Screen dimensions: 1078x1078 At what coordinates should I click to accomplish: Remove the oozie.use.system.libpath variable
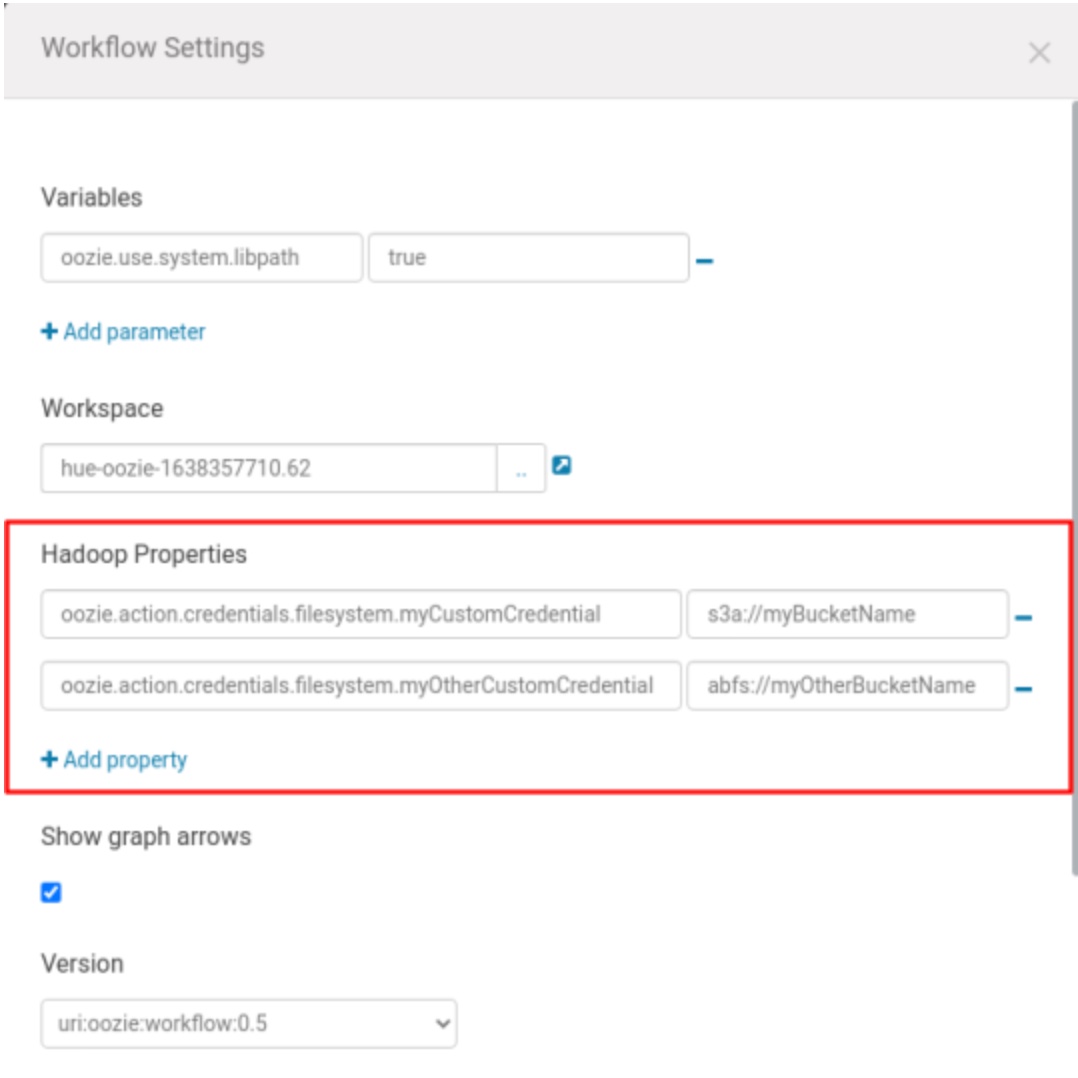click(x=704, y=261)
